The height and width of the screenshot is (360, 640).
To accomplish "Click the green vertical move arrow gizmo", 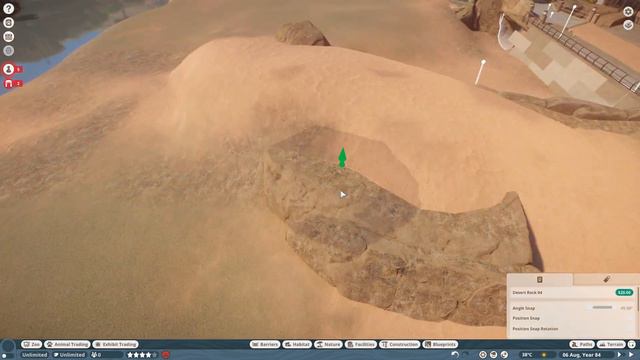I will [x=342, y=158].
